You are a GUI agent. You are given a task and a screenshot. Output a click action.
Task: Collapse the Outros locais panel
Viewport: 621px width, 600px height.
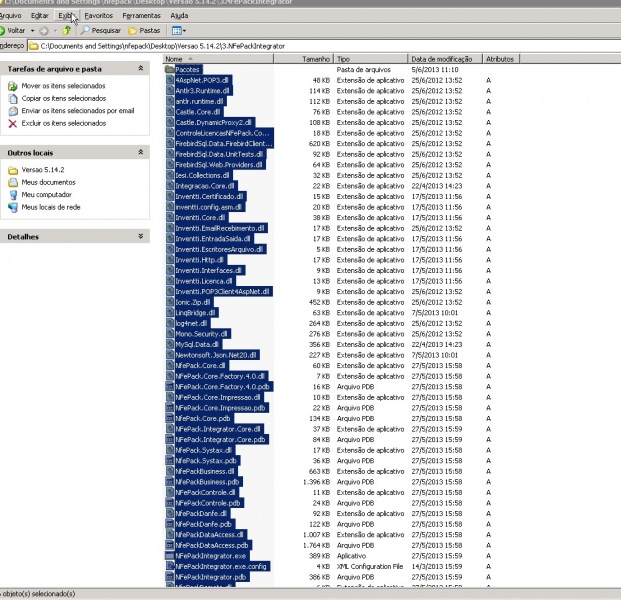click(141, 153)
